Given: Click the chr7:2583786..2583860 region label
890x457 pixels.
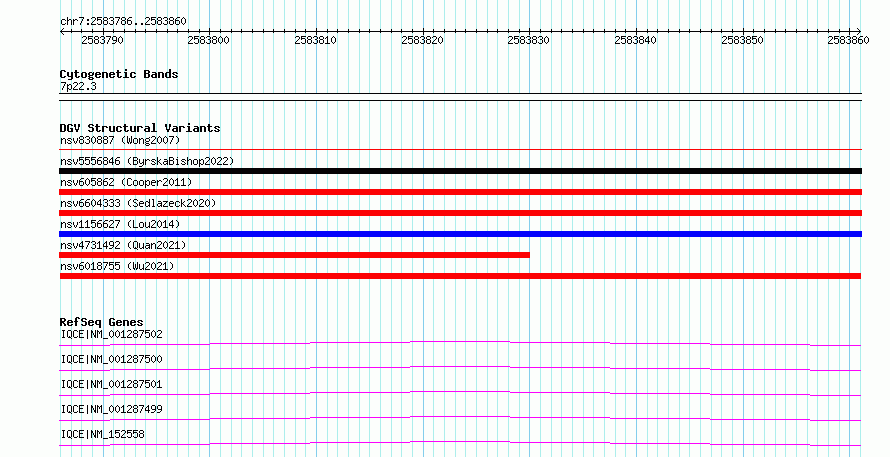Looking at the screenshot, I should pos(123,22).
